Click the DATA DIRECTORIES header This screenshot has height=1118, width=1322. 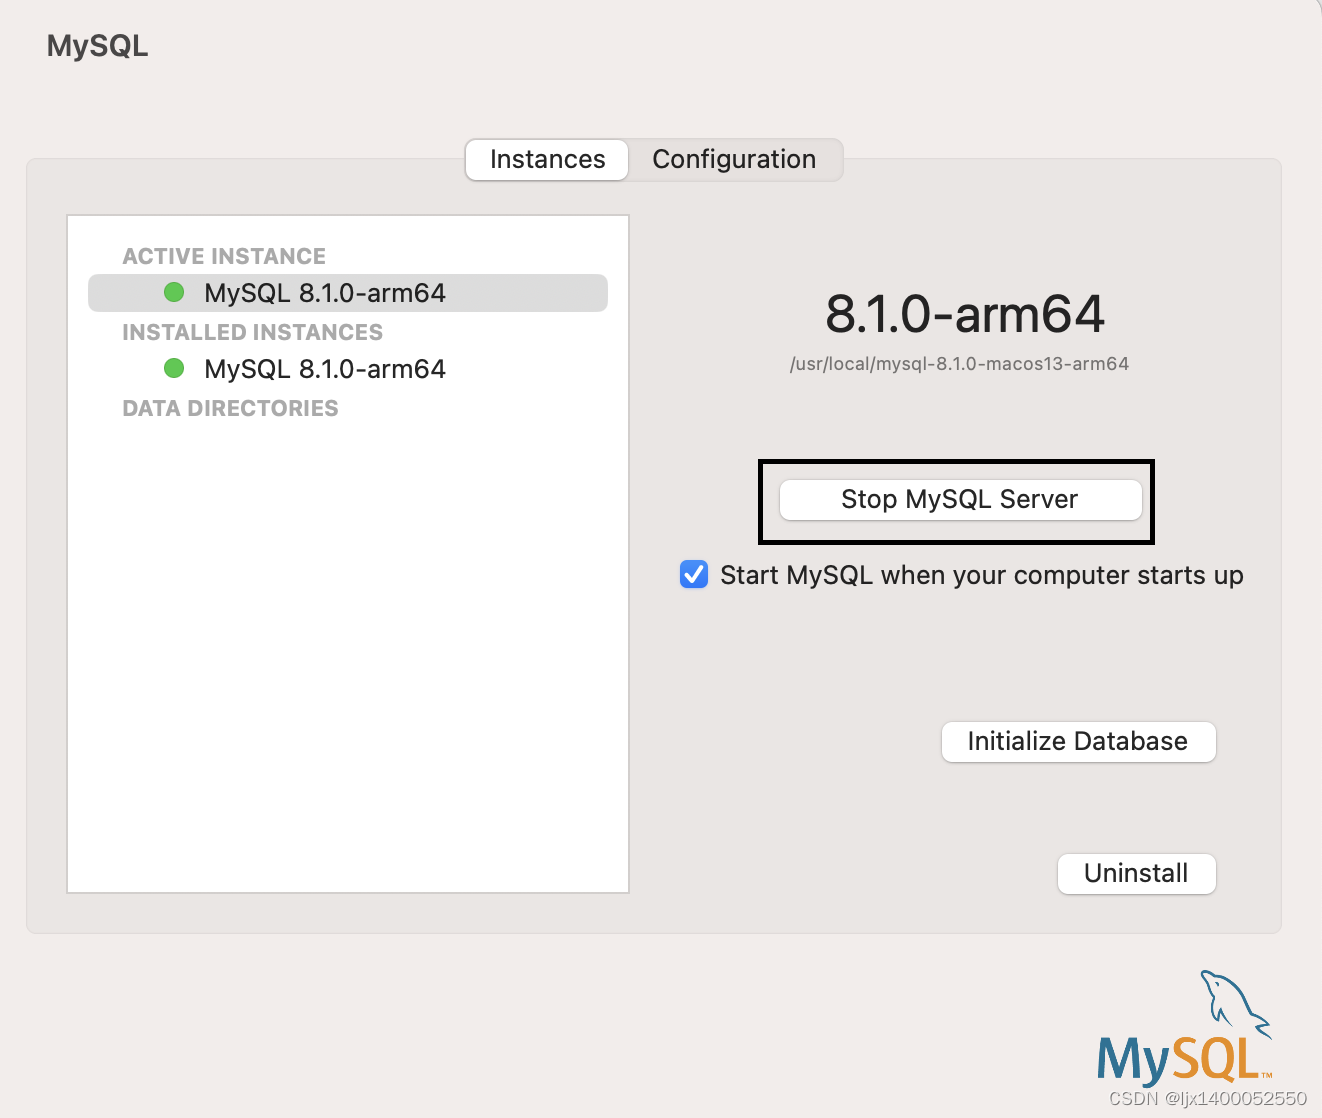pos(230,408)
